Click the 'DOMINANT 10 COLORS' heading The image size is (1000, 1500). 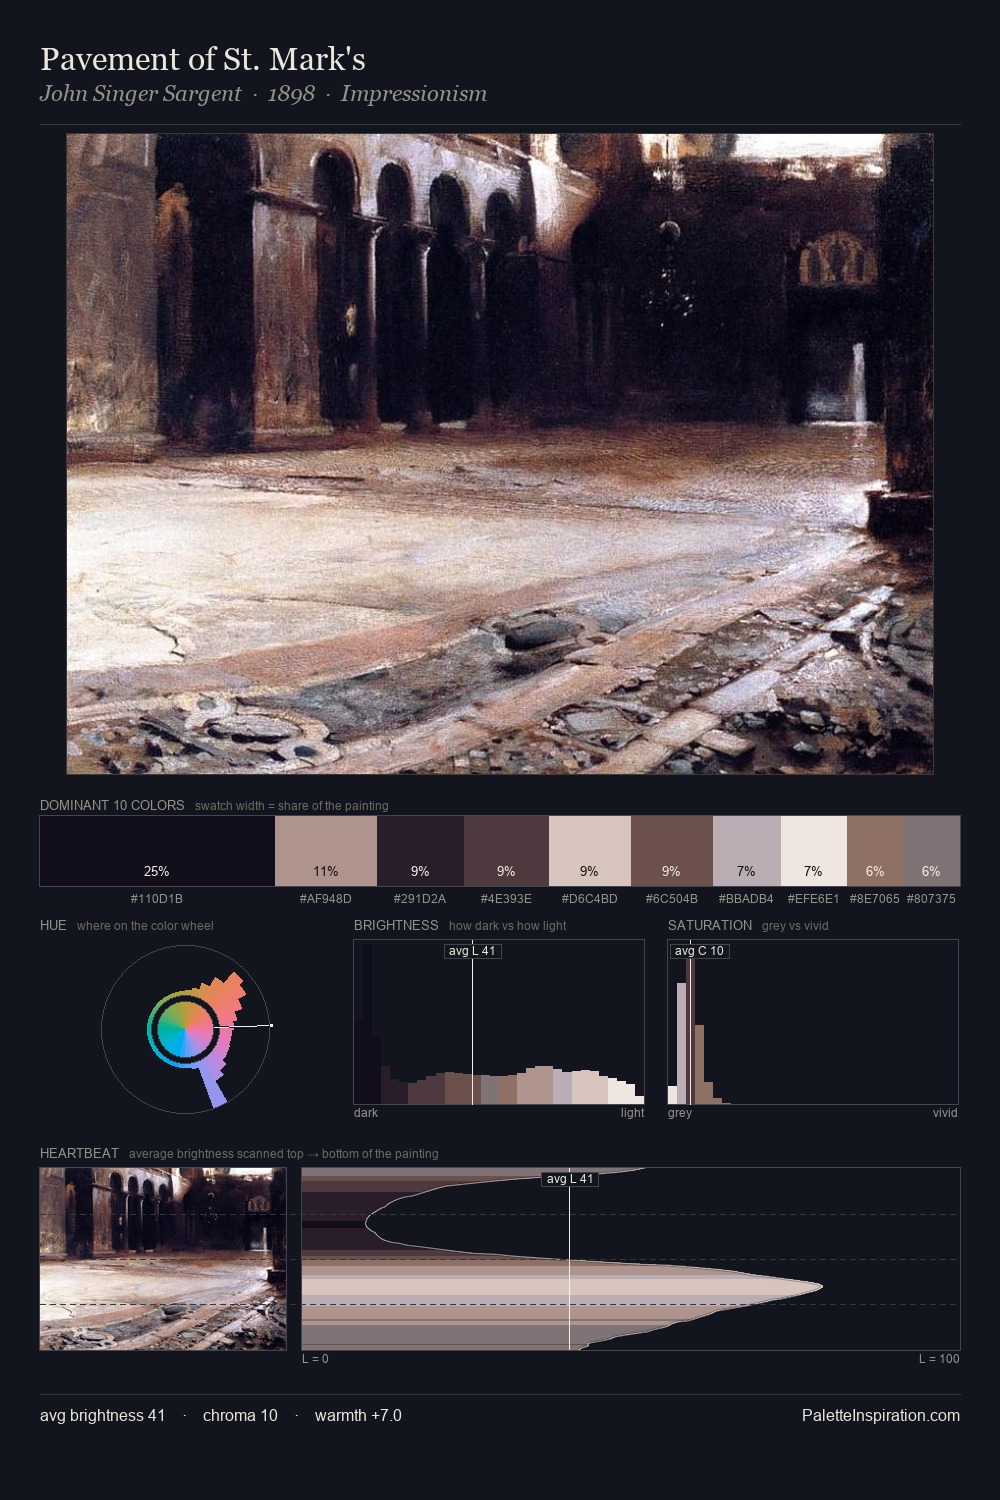pos(112,805)
